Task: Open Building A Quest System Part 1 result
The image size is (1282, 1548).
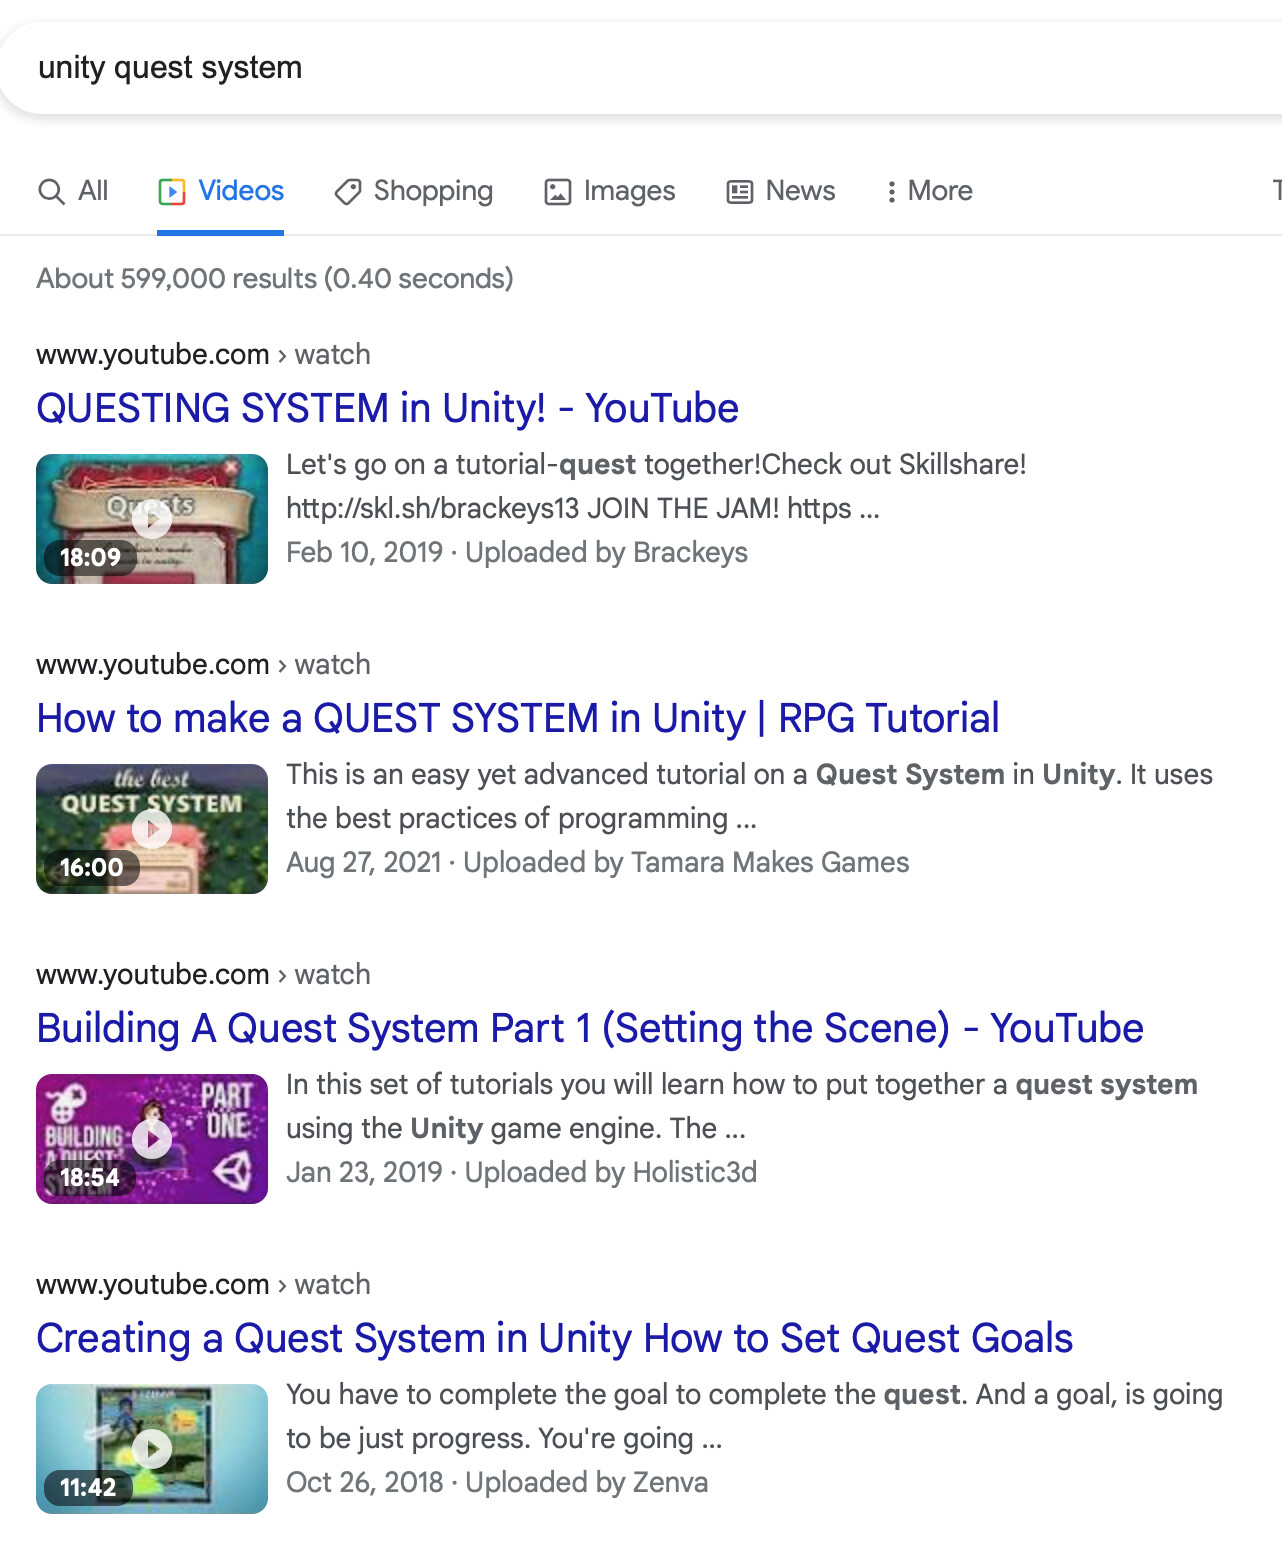Action: [590, 1028]
